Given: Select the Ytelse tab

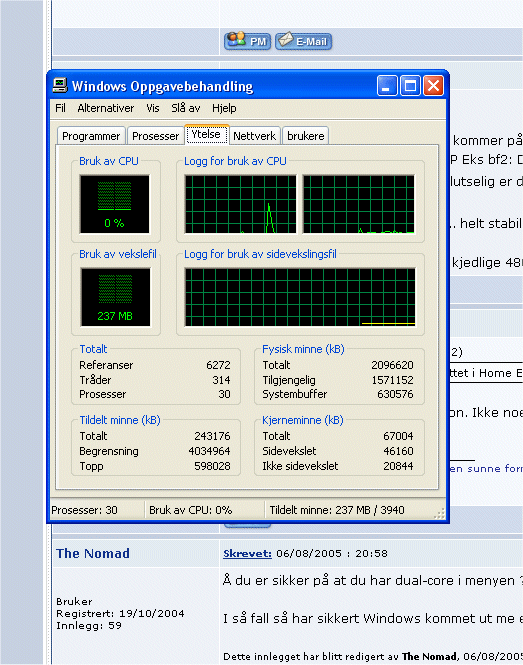Looking at the screenshot, I should click(x=206, y=134).
